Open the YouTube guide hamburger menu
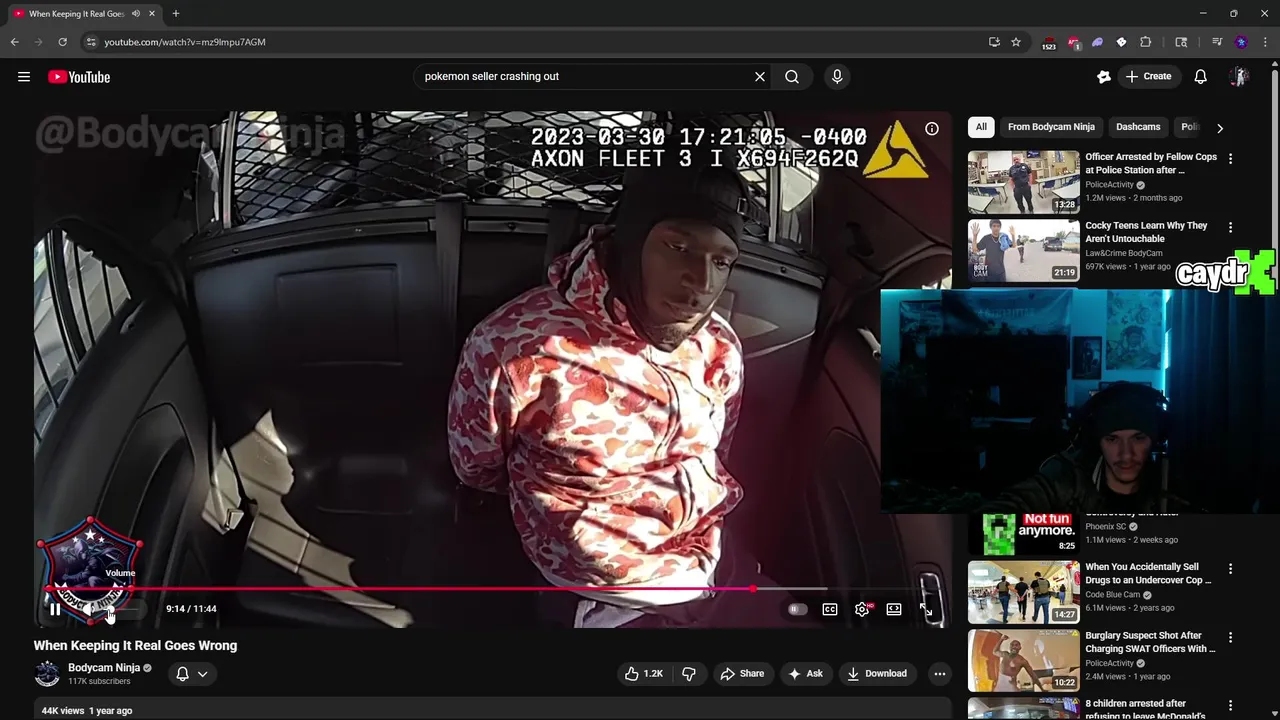 (24, 77)
